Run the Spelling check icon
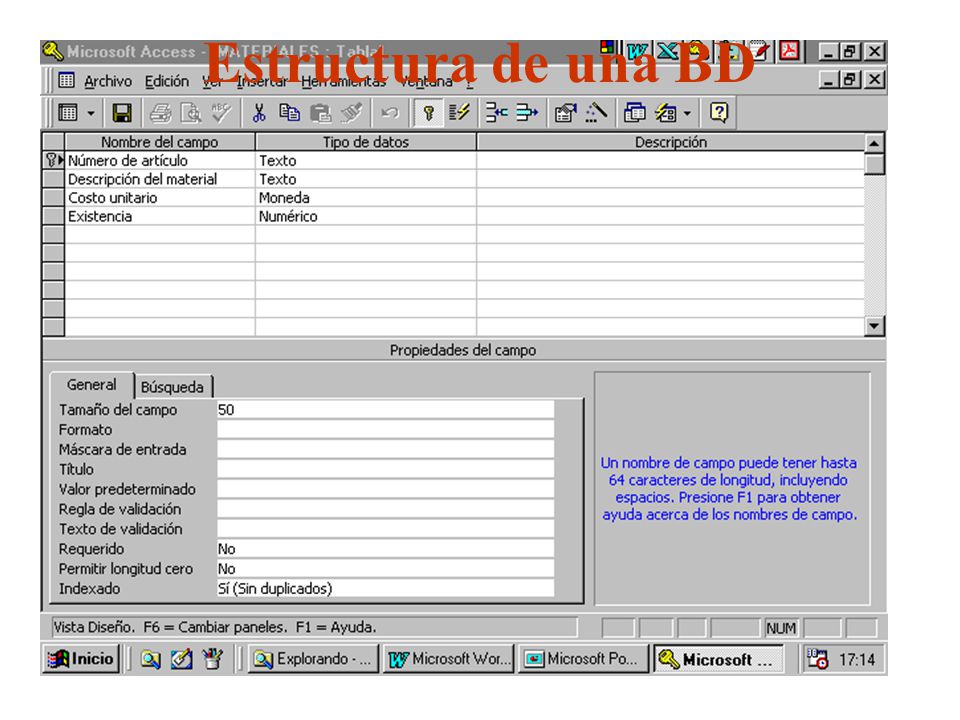This screenshot has height=720, width=960. coord(221,113)
